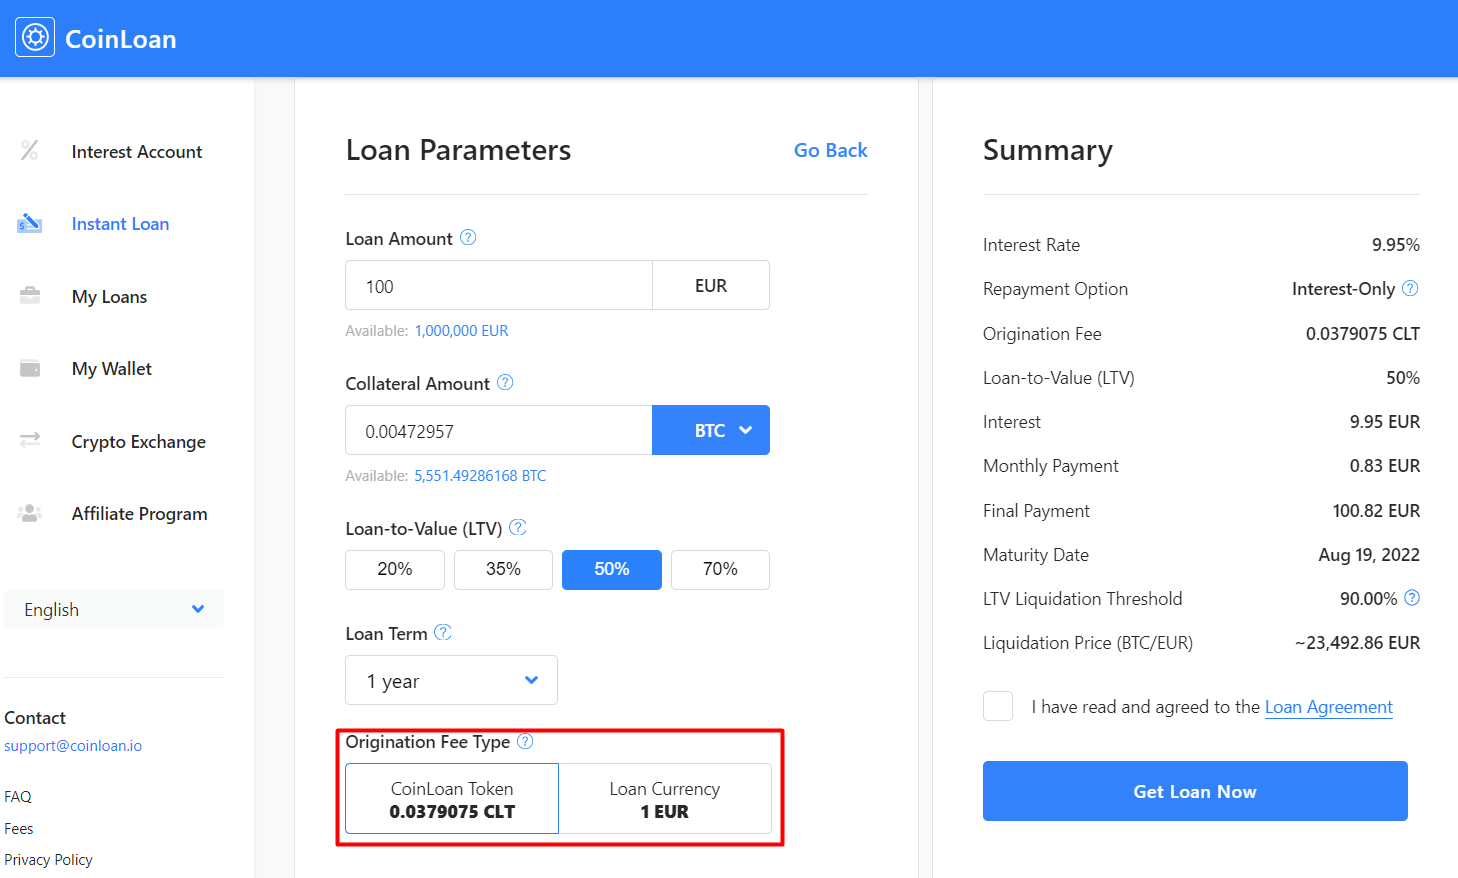
Task: Click the Aug 19, 2022 maturity date
Action: 1369,555
